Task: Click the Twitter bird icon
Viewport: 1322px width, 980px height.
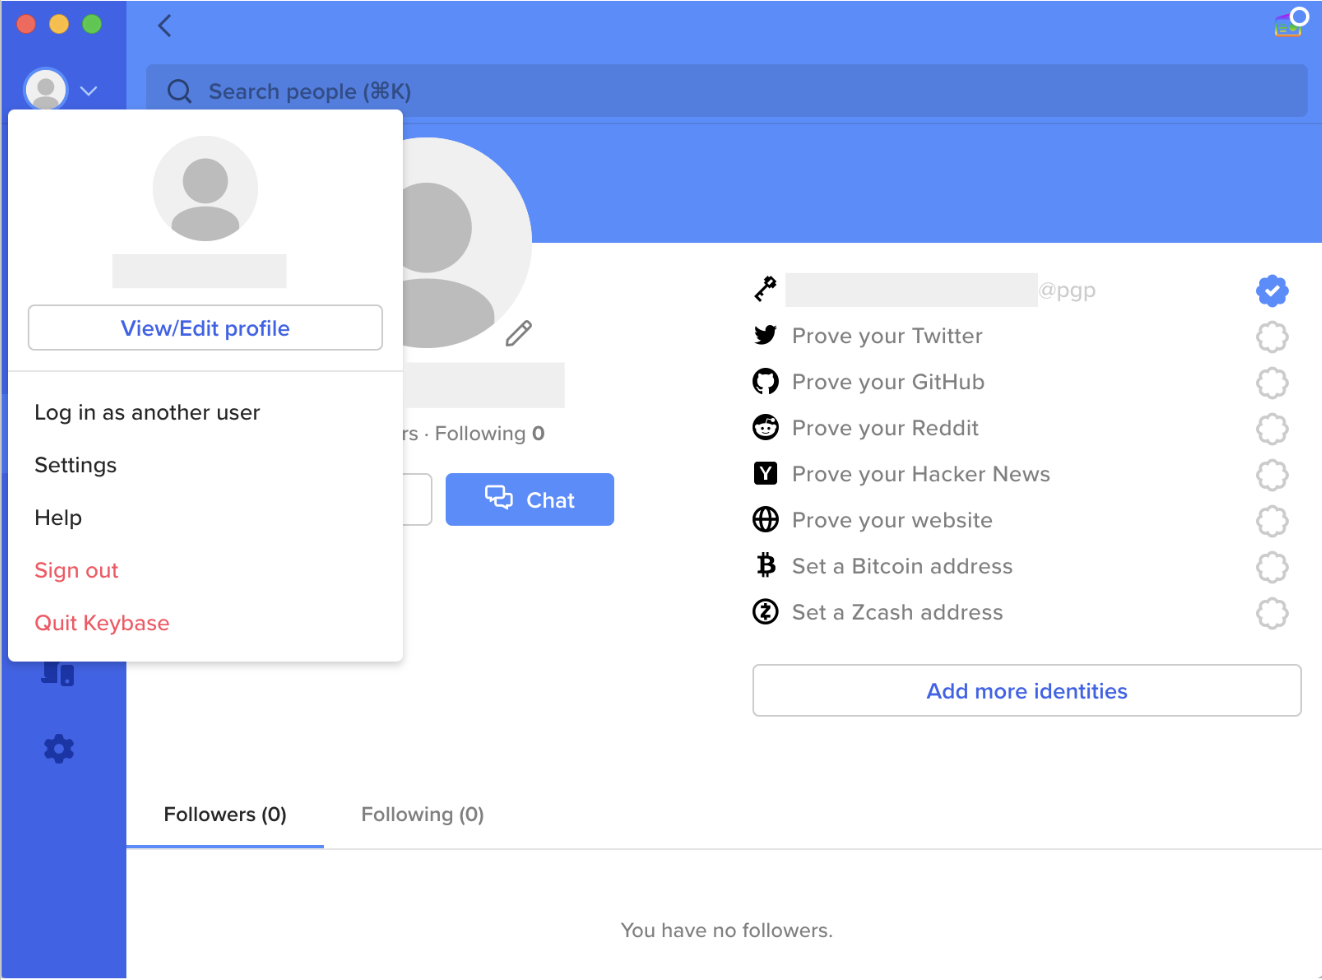Action: click(765, 336)
